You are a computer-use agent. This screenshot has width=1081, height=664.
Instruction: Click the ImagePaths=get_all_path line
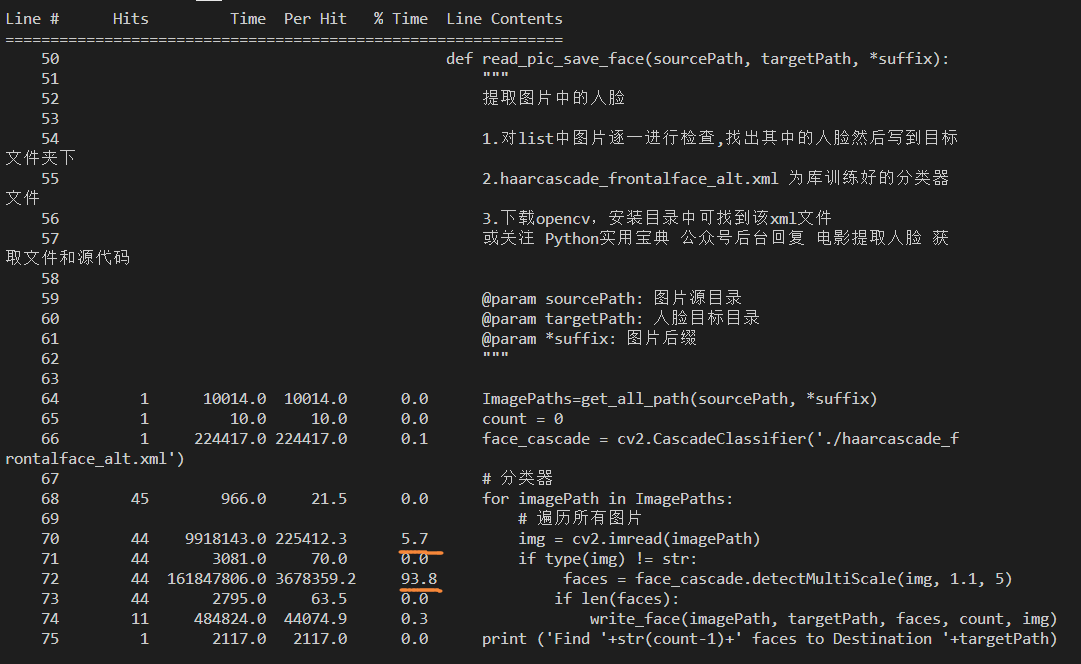pyautogui.click(x=679, y=399)
